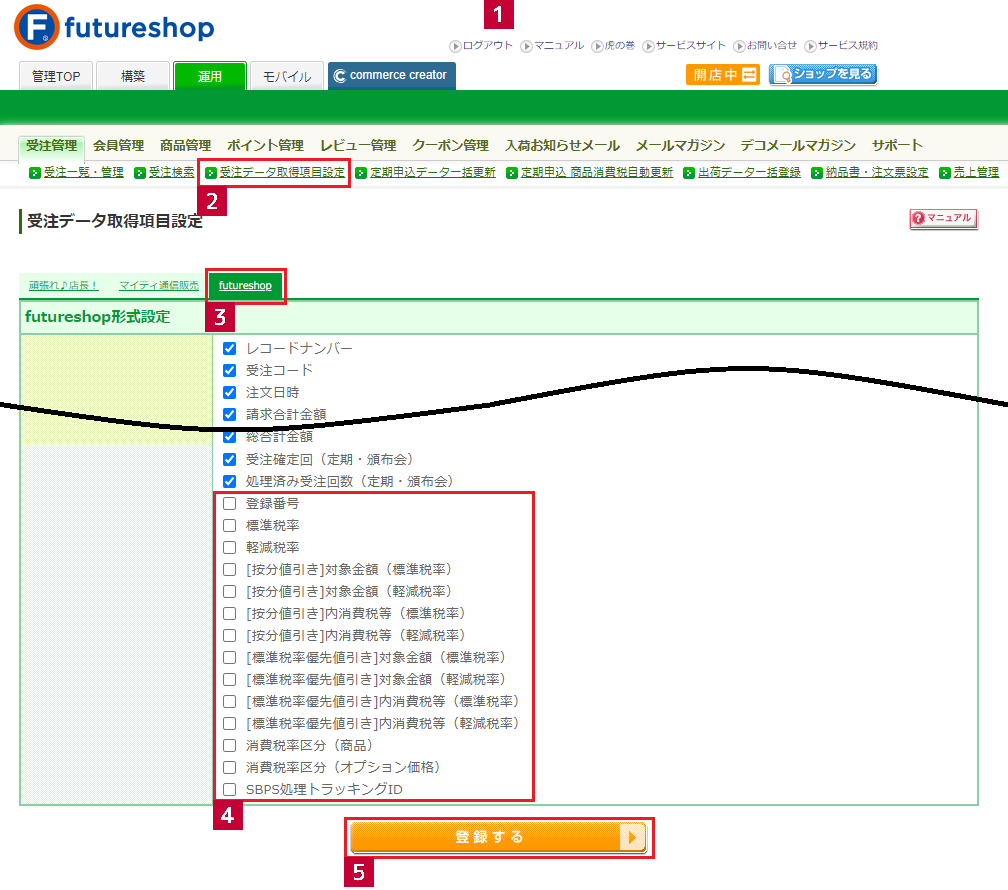Screen dimensions: 1008x890
Task: Open 定期申込 商品消費税自動更新 link
Action: tap(597, 172)
